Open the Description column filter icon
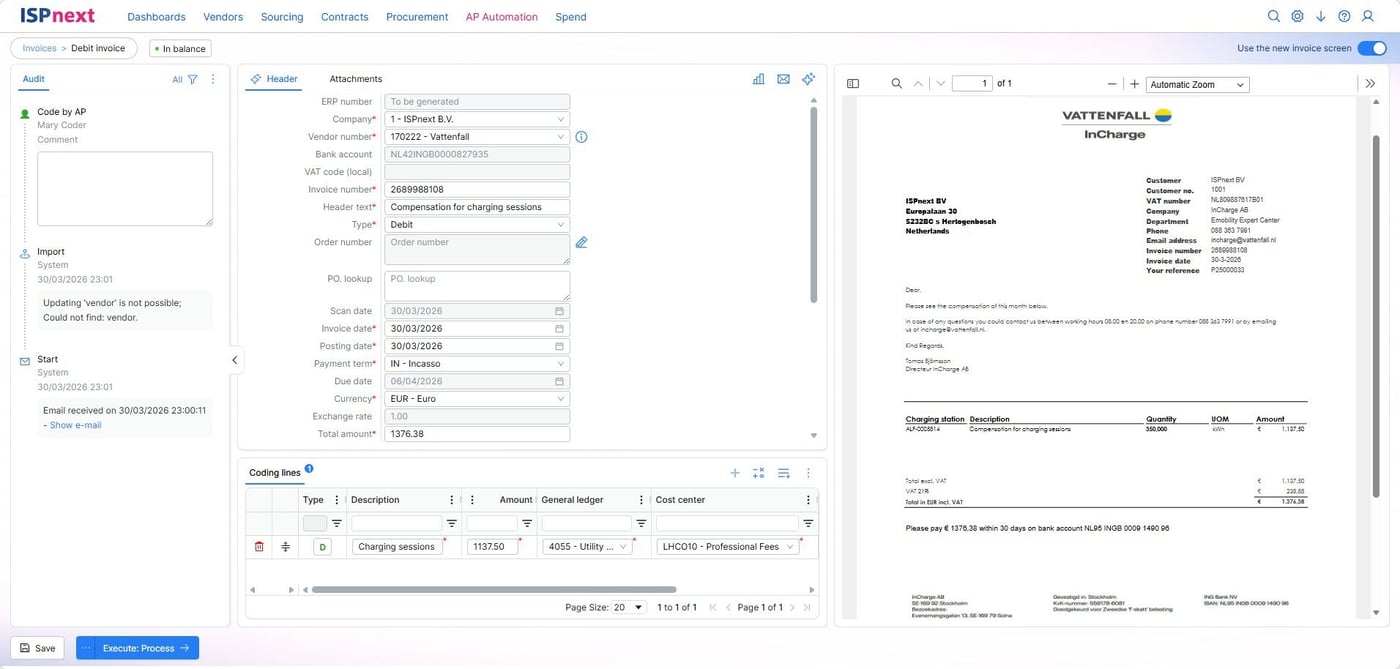 coord(451,523)
